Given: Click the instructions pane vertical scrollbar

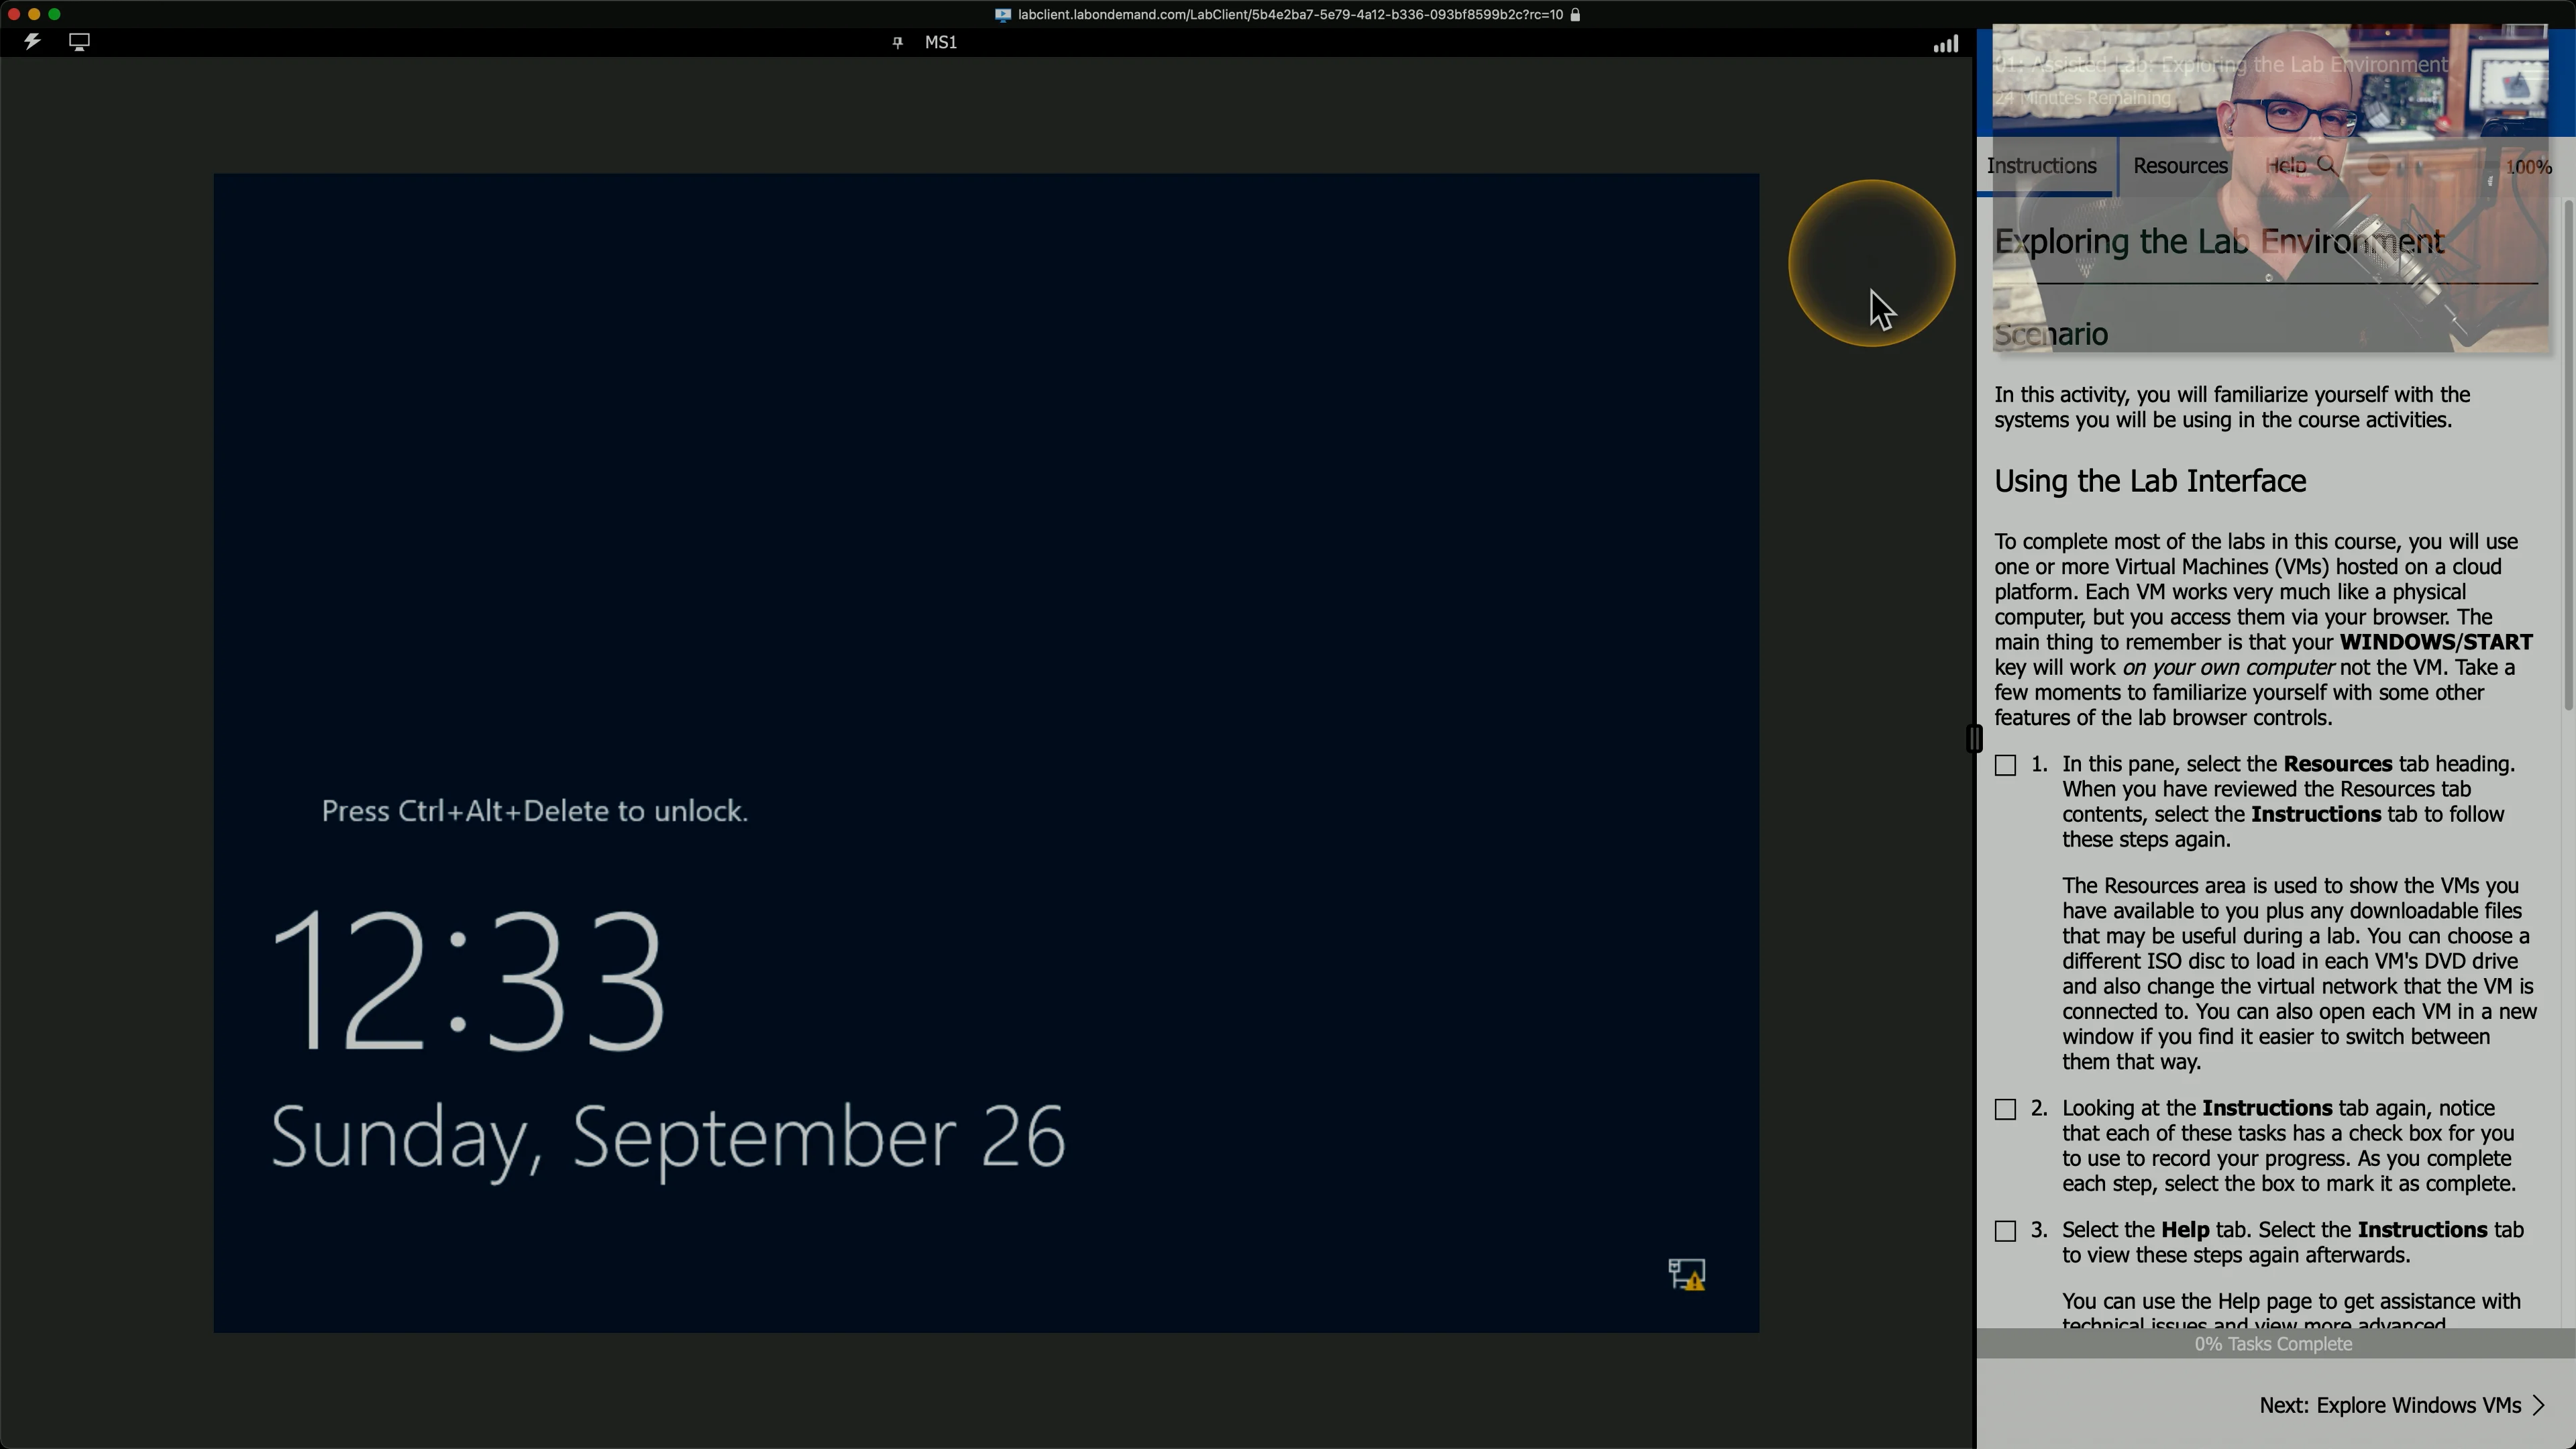Looking at the screenshot, I should (x=2567, y=455).
